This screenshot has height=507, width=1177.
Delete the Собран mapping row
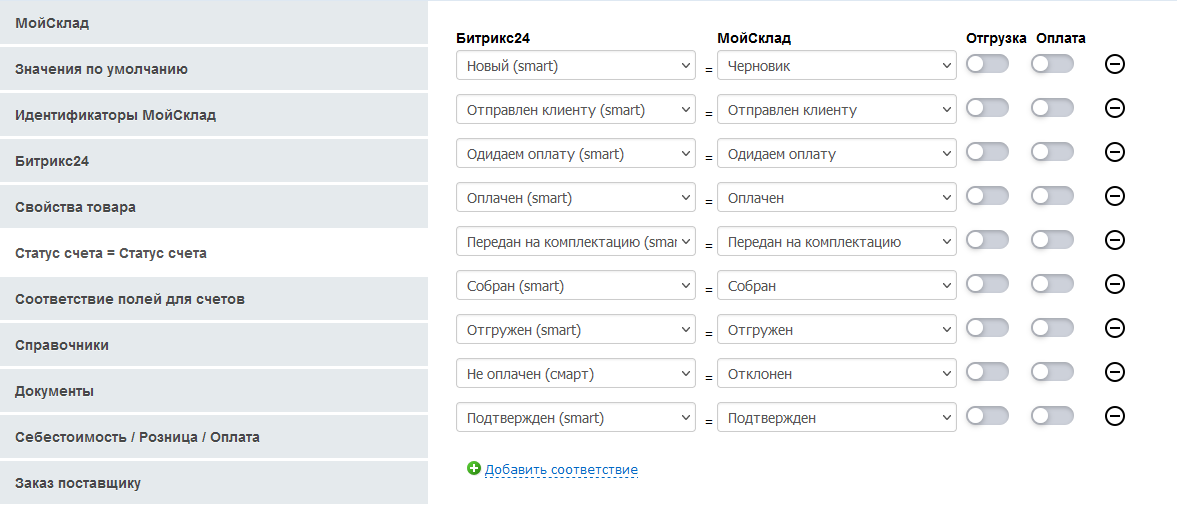point(1115,285)
